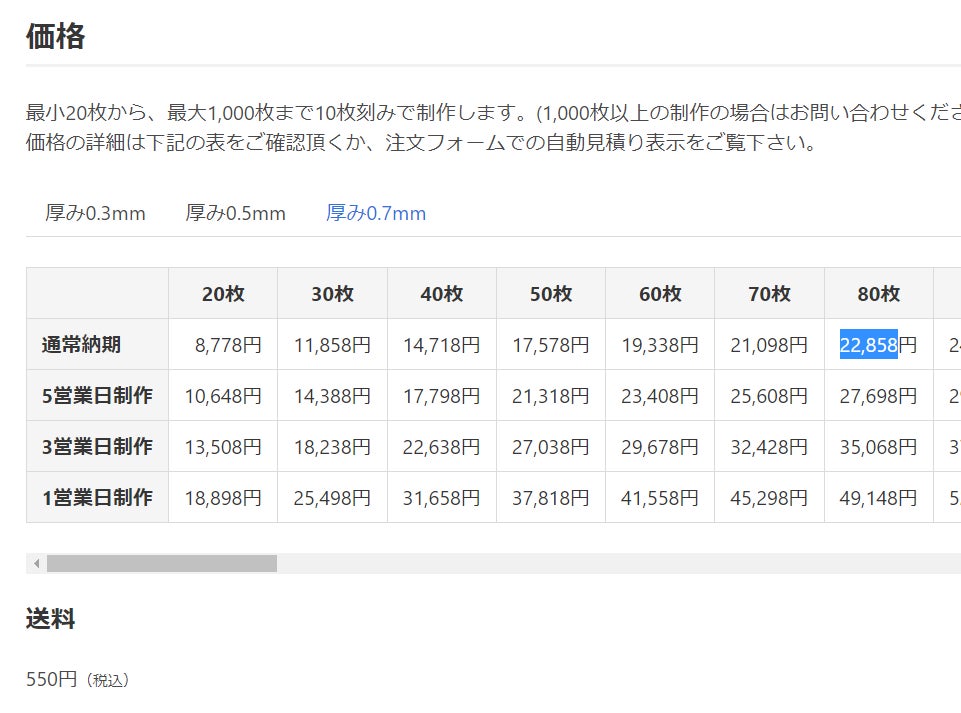
Task: Click the 49,148円 price cell
Action: [878, 498]
